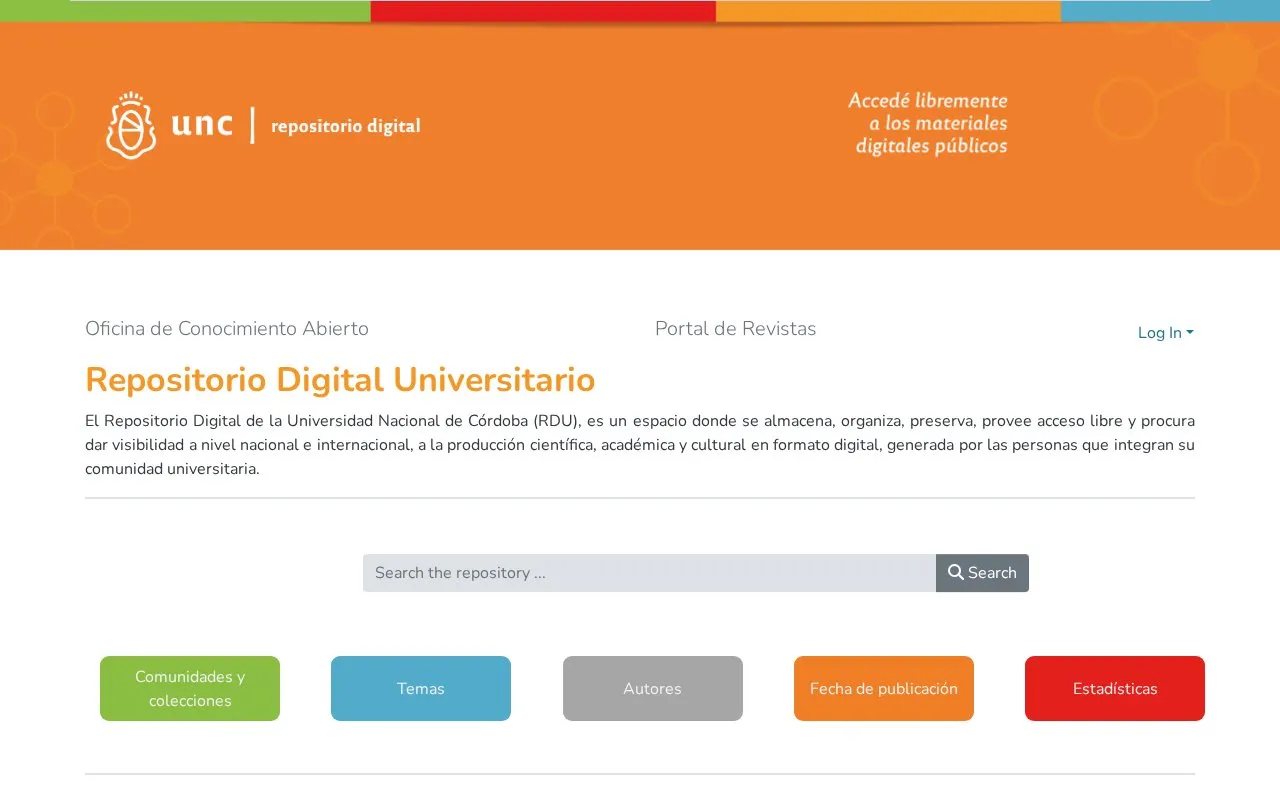This screenshot has height=800, width=1280.
Task: Click the Repositorio Digital Universitario heading
Action: tap(340, 380)
